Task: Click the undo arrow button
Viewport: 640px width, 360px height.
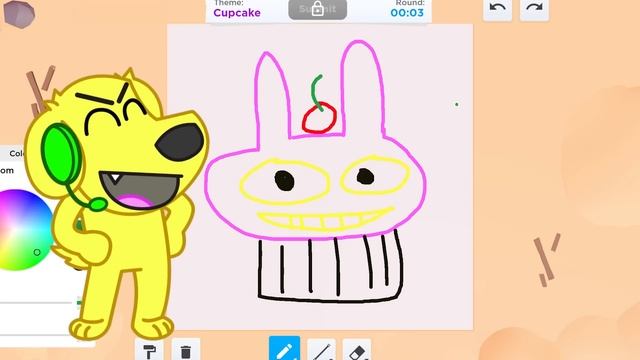Action: 498,9
